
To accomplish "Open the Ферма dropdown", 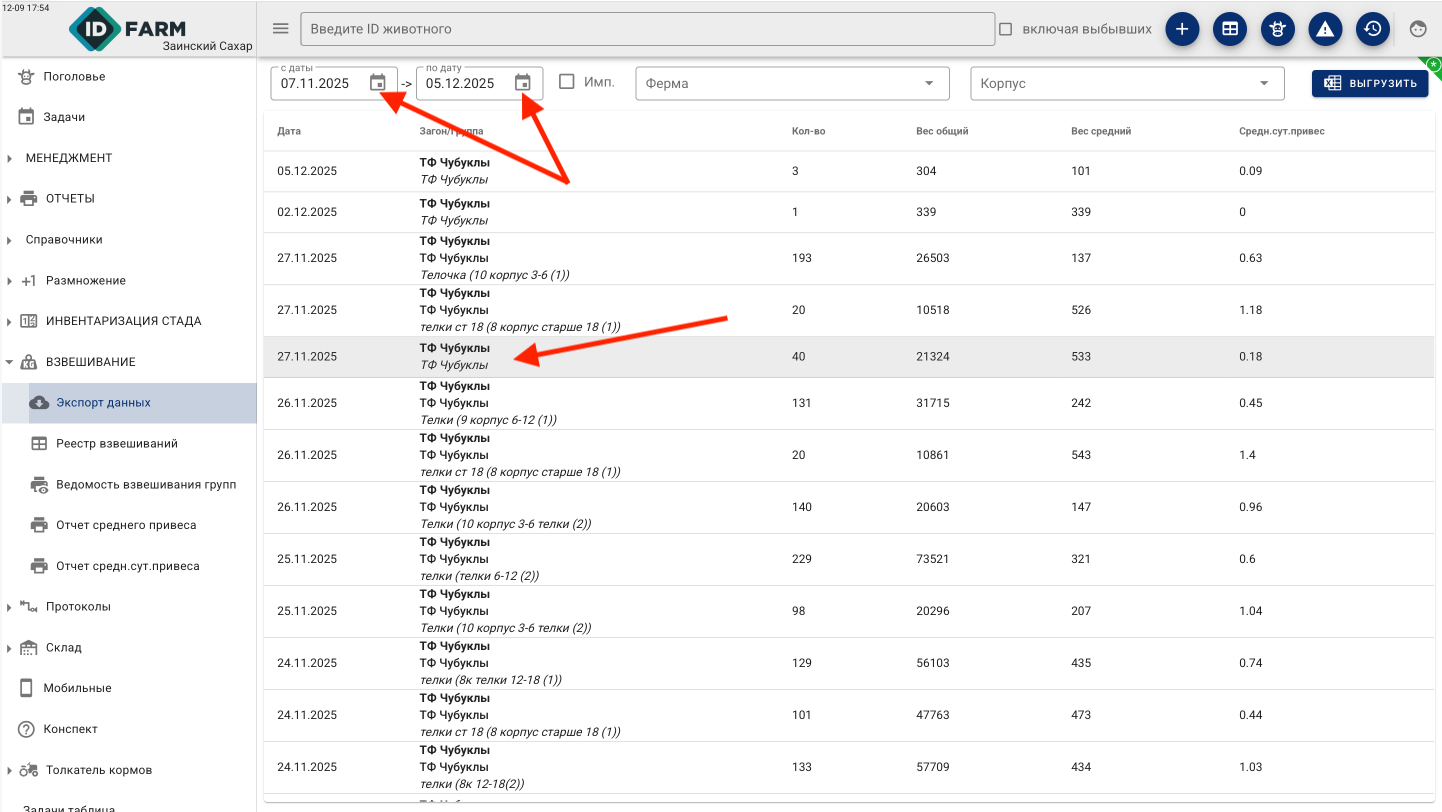I will [792, 83].
